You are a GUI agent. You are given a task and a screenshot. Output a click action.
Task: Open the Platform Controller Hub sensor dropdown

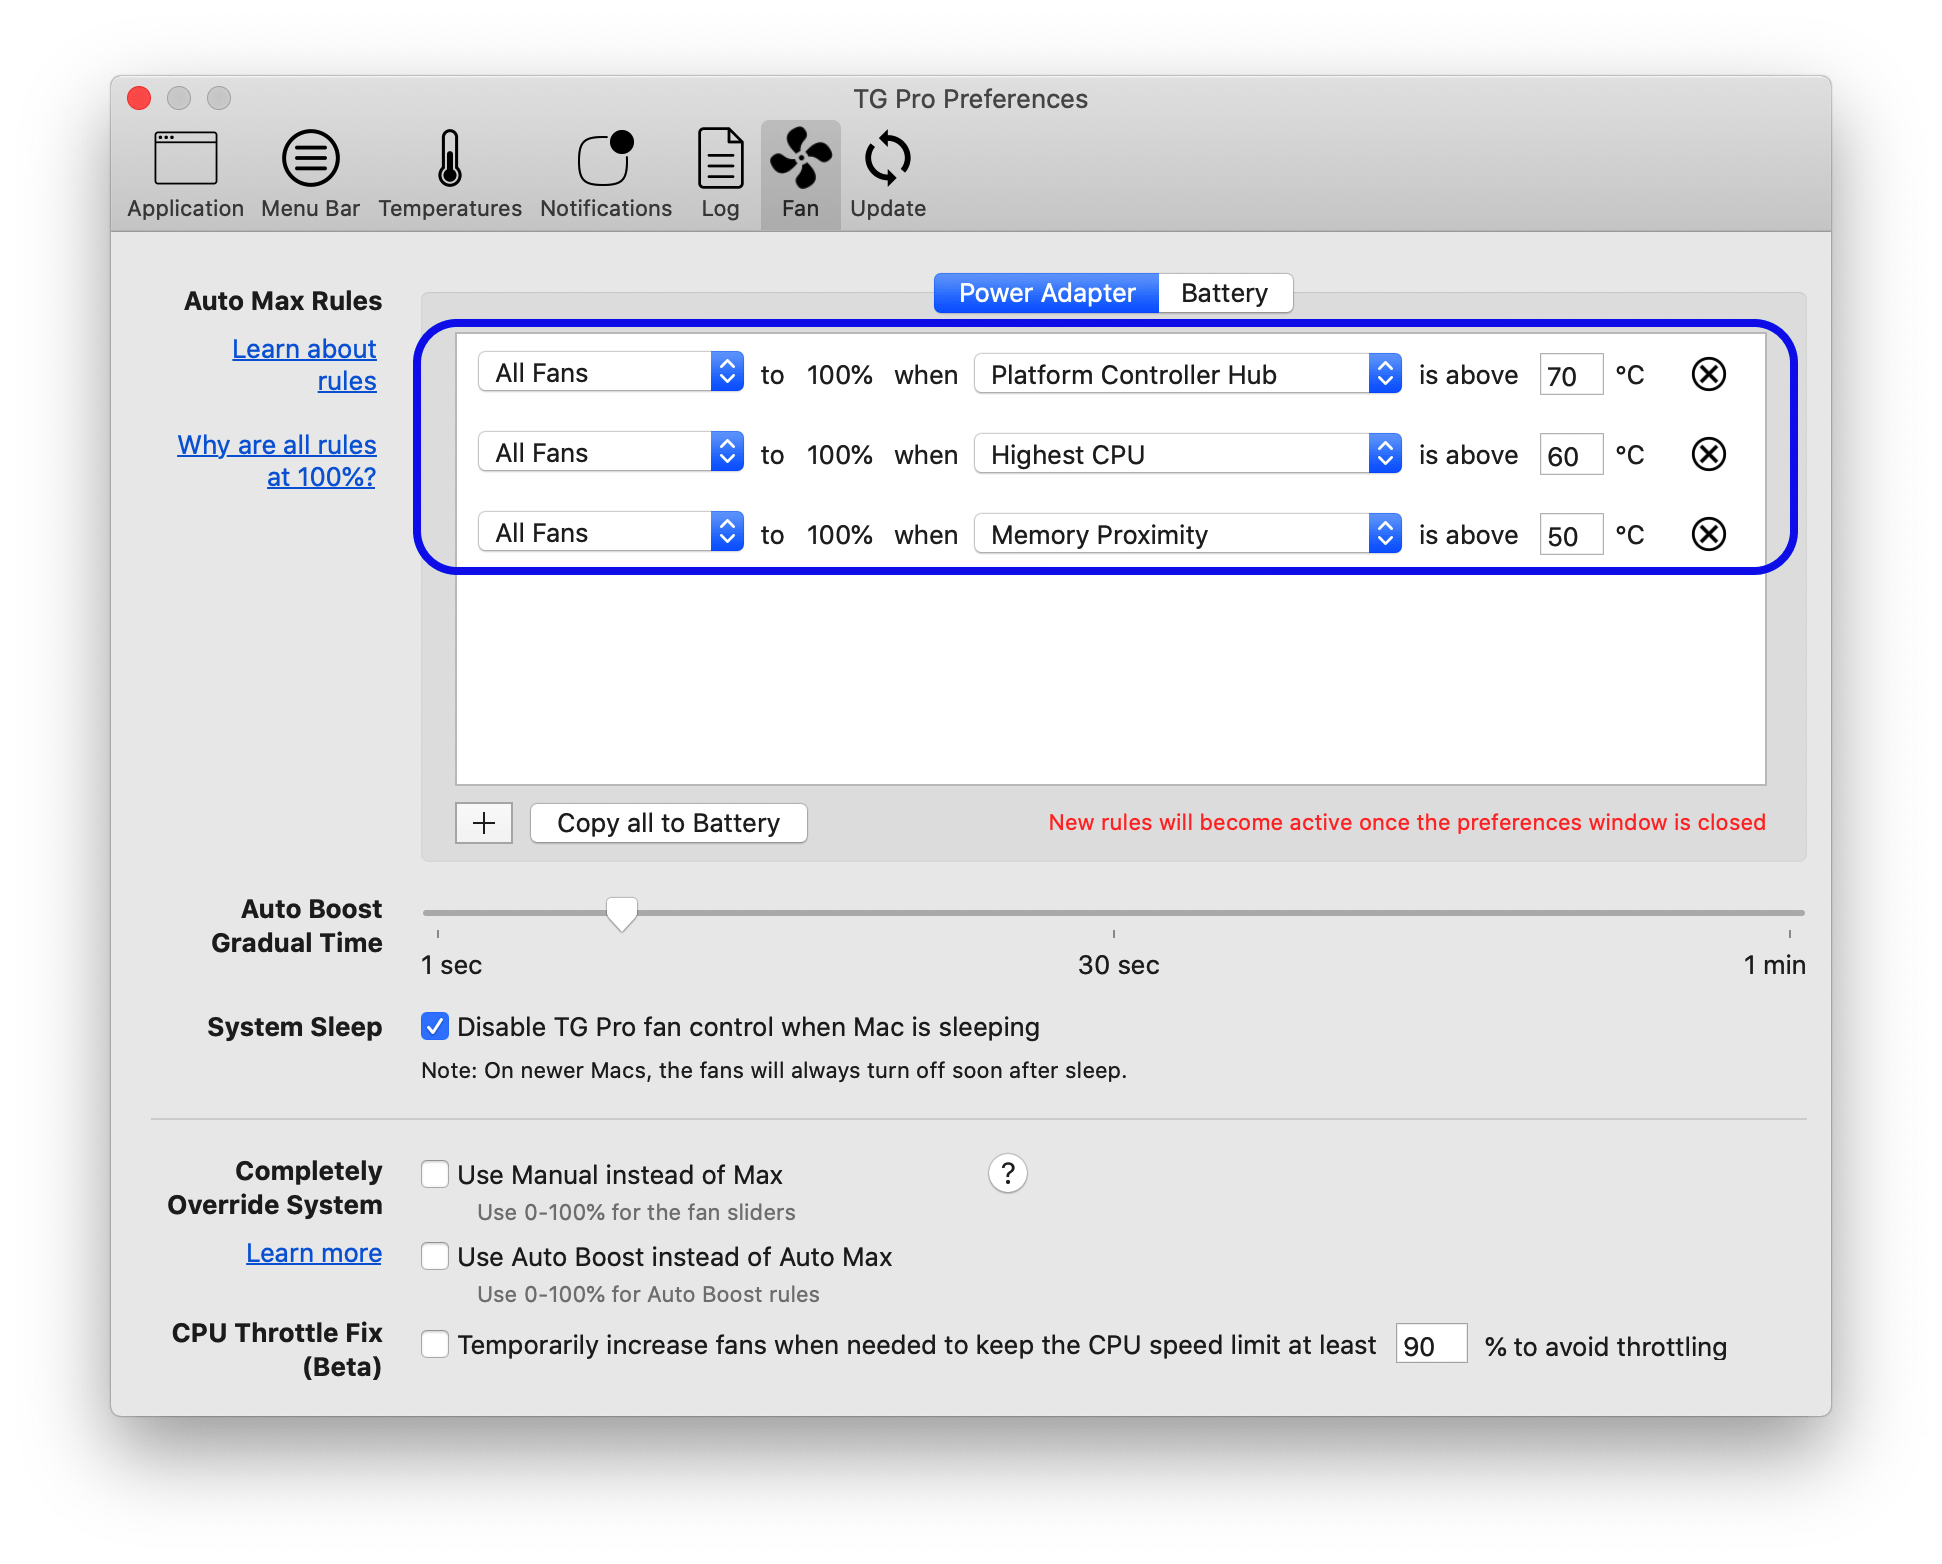coord(1187,374)
